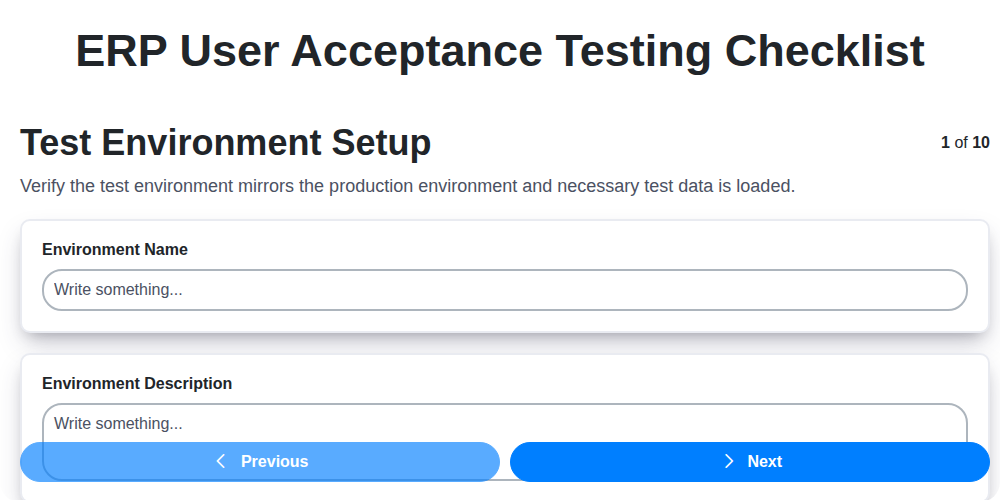The width and height of the screenshot is (1000, 500).
Task: Click the "1 of 10" step counter
Action: [965, 143]
